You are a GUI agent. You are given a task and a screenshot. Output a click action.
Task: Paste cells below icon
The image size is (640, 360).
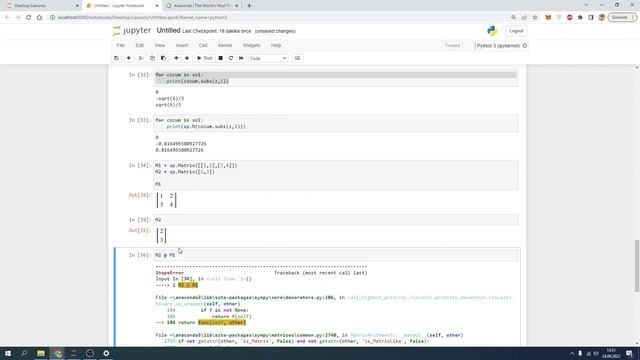[x=163, y=58]
